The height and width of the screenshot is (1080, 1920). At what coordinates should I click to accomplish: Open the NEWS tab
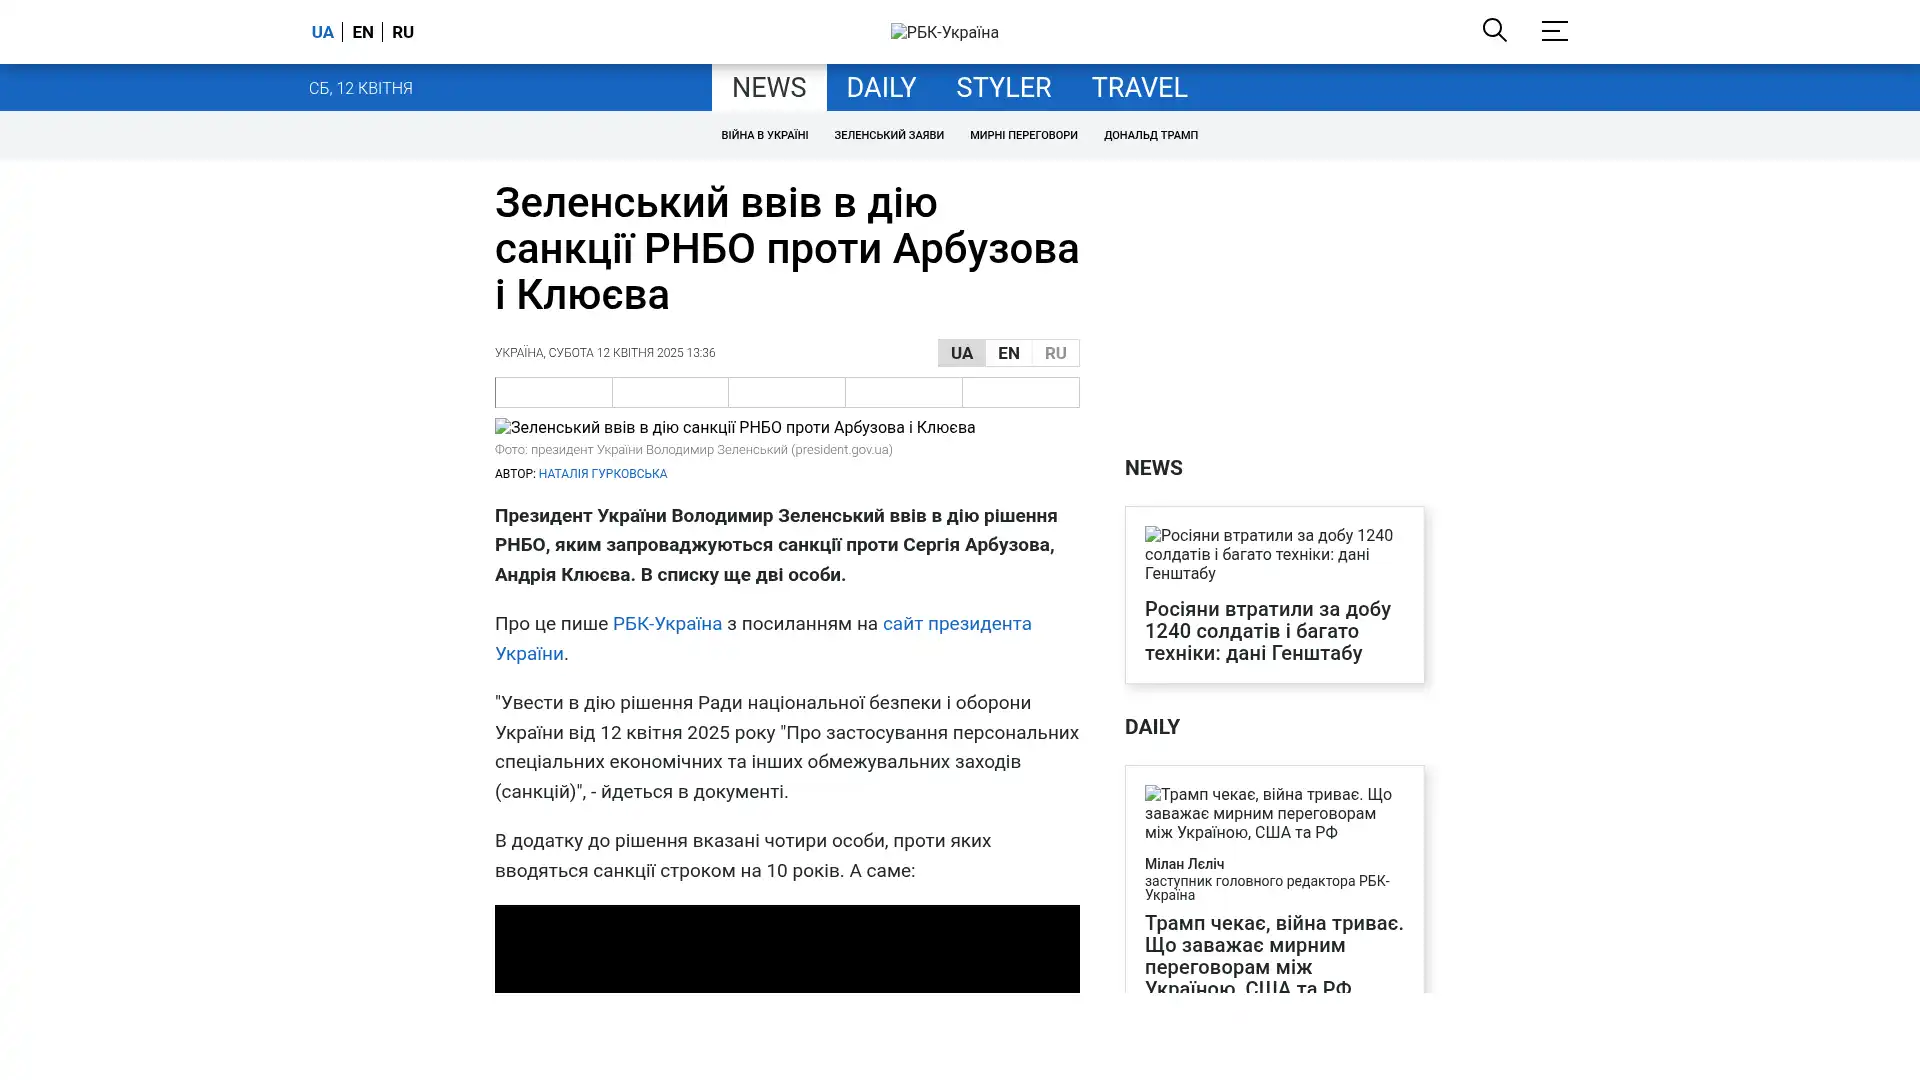tap(769, 87)
